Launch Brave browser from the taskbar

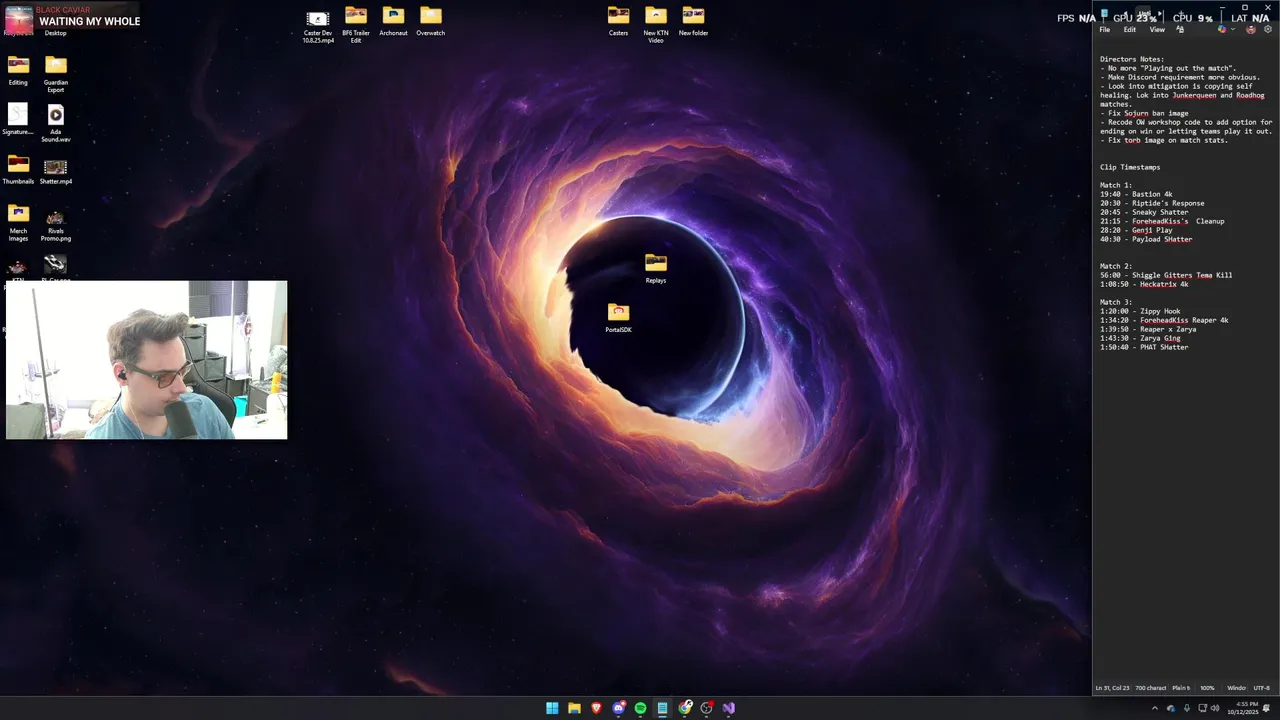coord(596,708)
